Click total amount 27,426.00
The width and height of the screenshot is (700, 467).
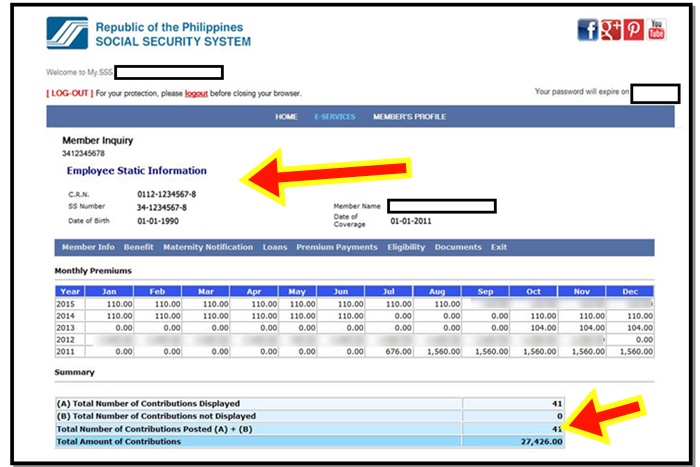(x=541, y=442)
